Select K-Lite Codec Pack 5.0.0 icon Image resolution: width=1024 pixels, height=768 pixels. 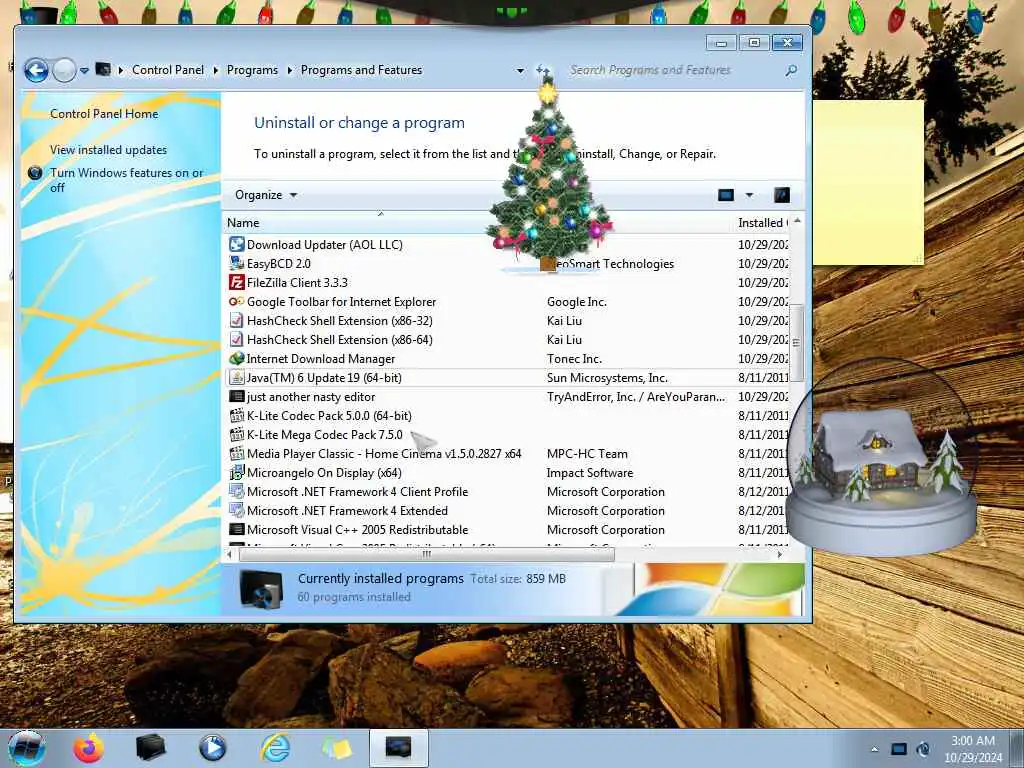coord(236,415)
